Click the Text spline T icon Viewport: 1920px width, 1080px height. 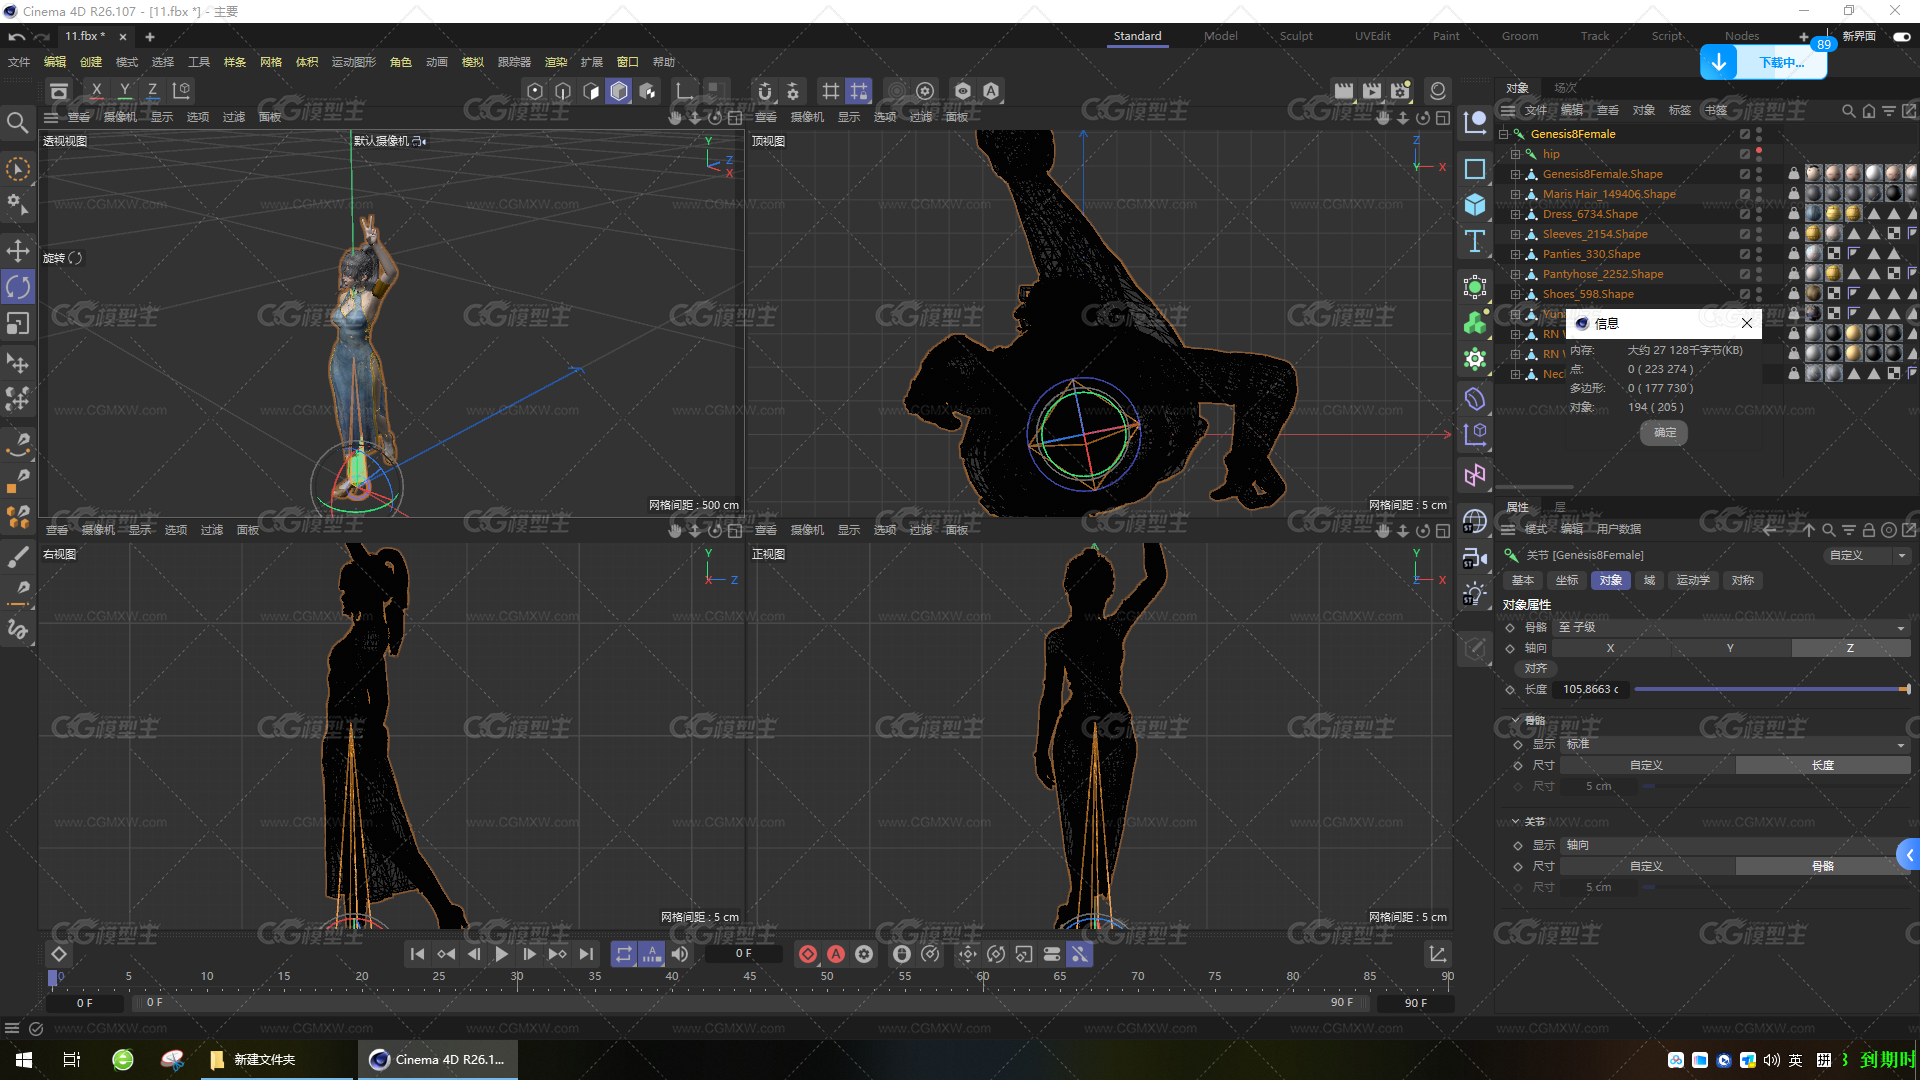[x=1475, y=241]
